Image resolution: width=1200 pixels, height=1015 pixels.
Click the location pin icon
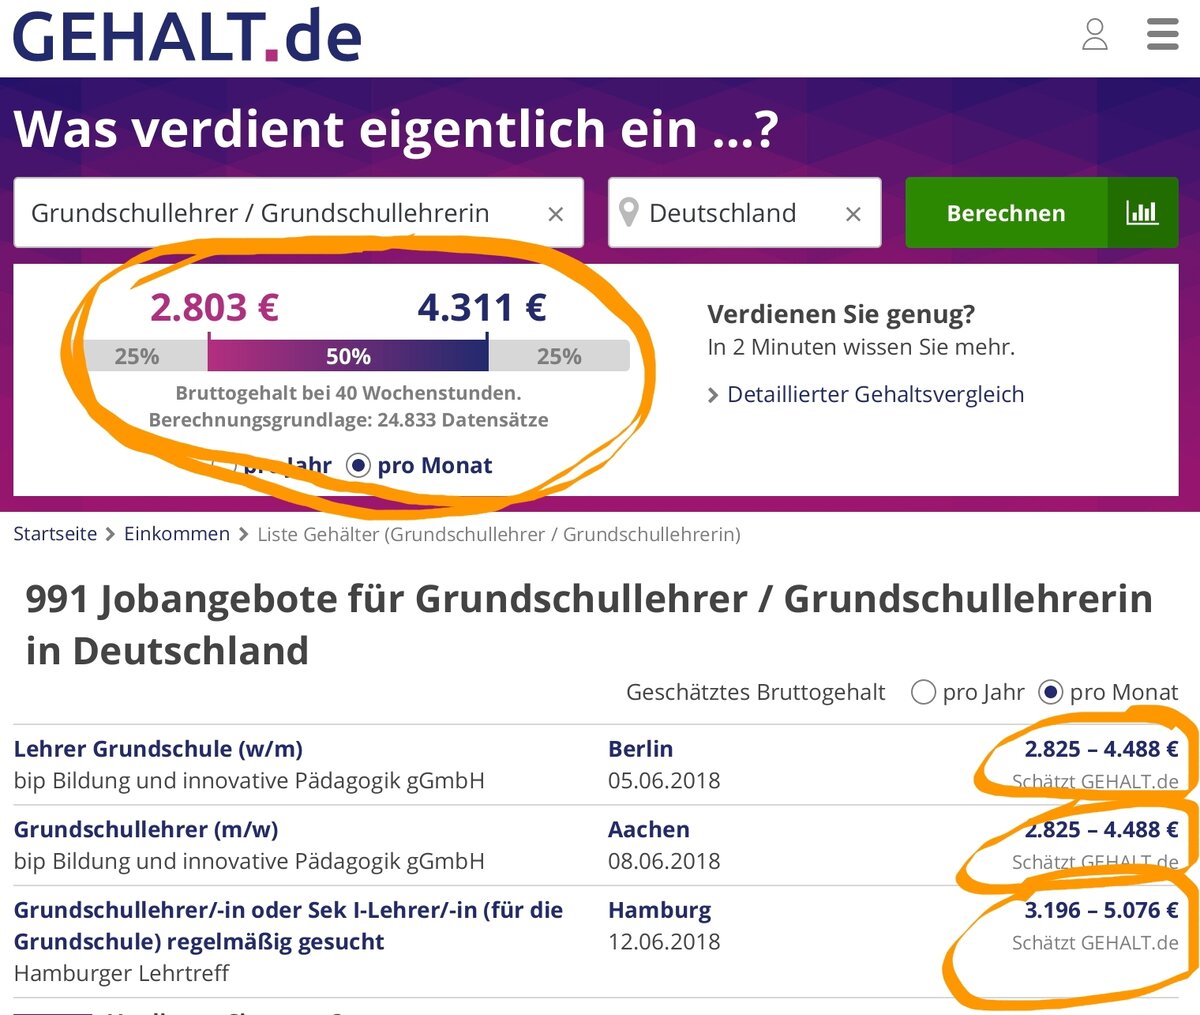point(629,212)
